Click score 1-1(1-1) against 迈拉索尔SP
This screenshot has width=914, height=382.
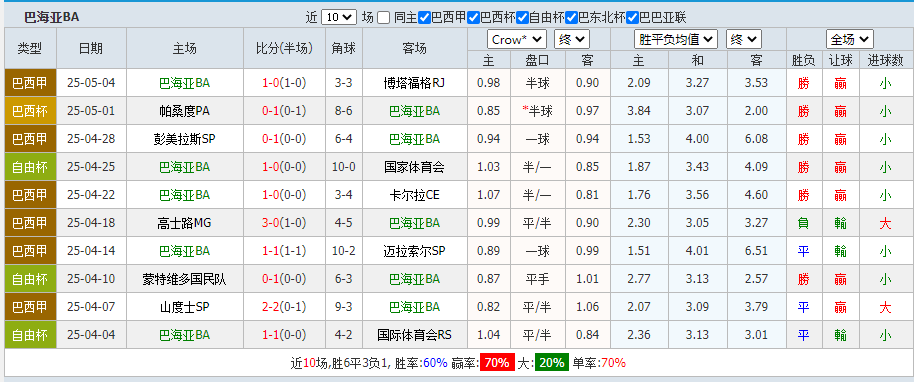[284, 251]
